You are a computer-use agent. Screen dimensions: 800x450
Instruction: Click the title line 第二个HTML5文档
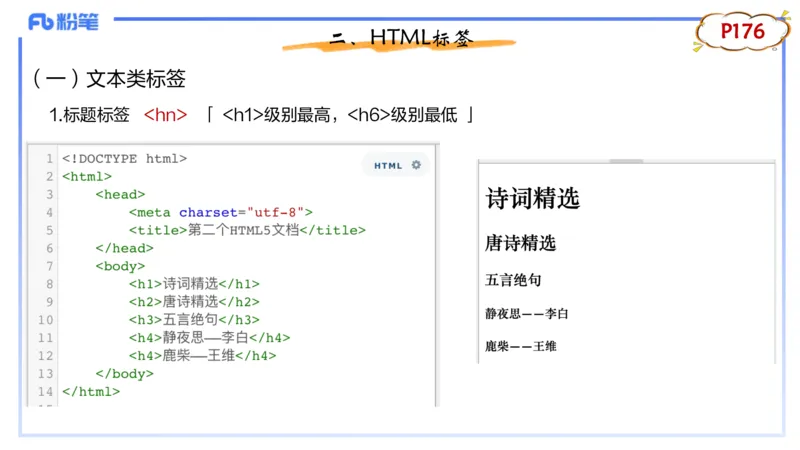[x=247, y=230]
